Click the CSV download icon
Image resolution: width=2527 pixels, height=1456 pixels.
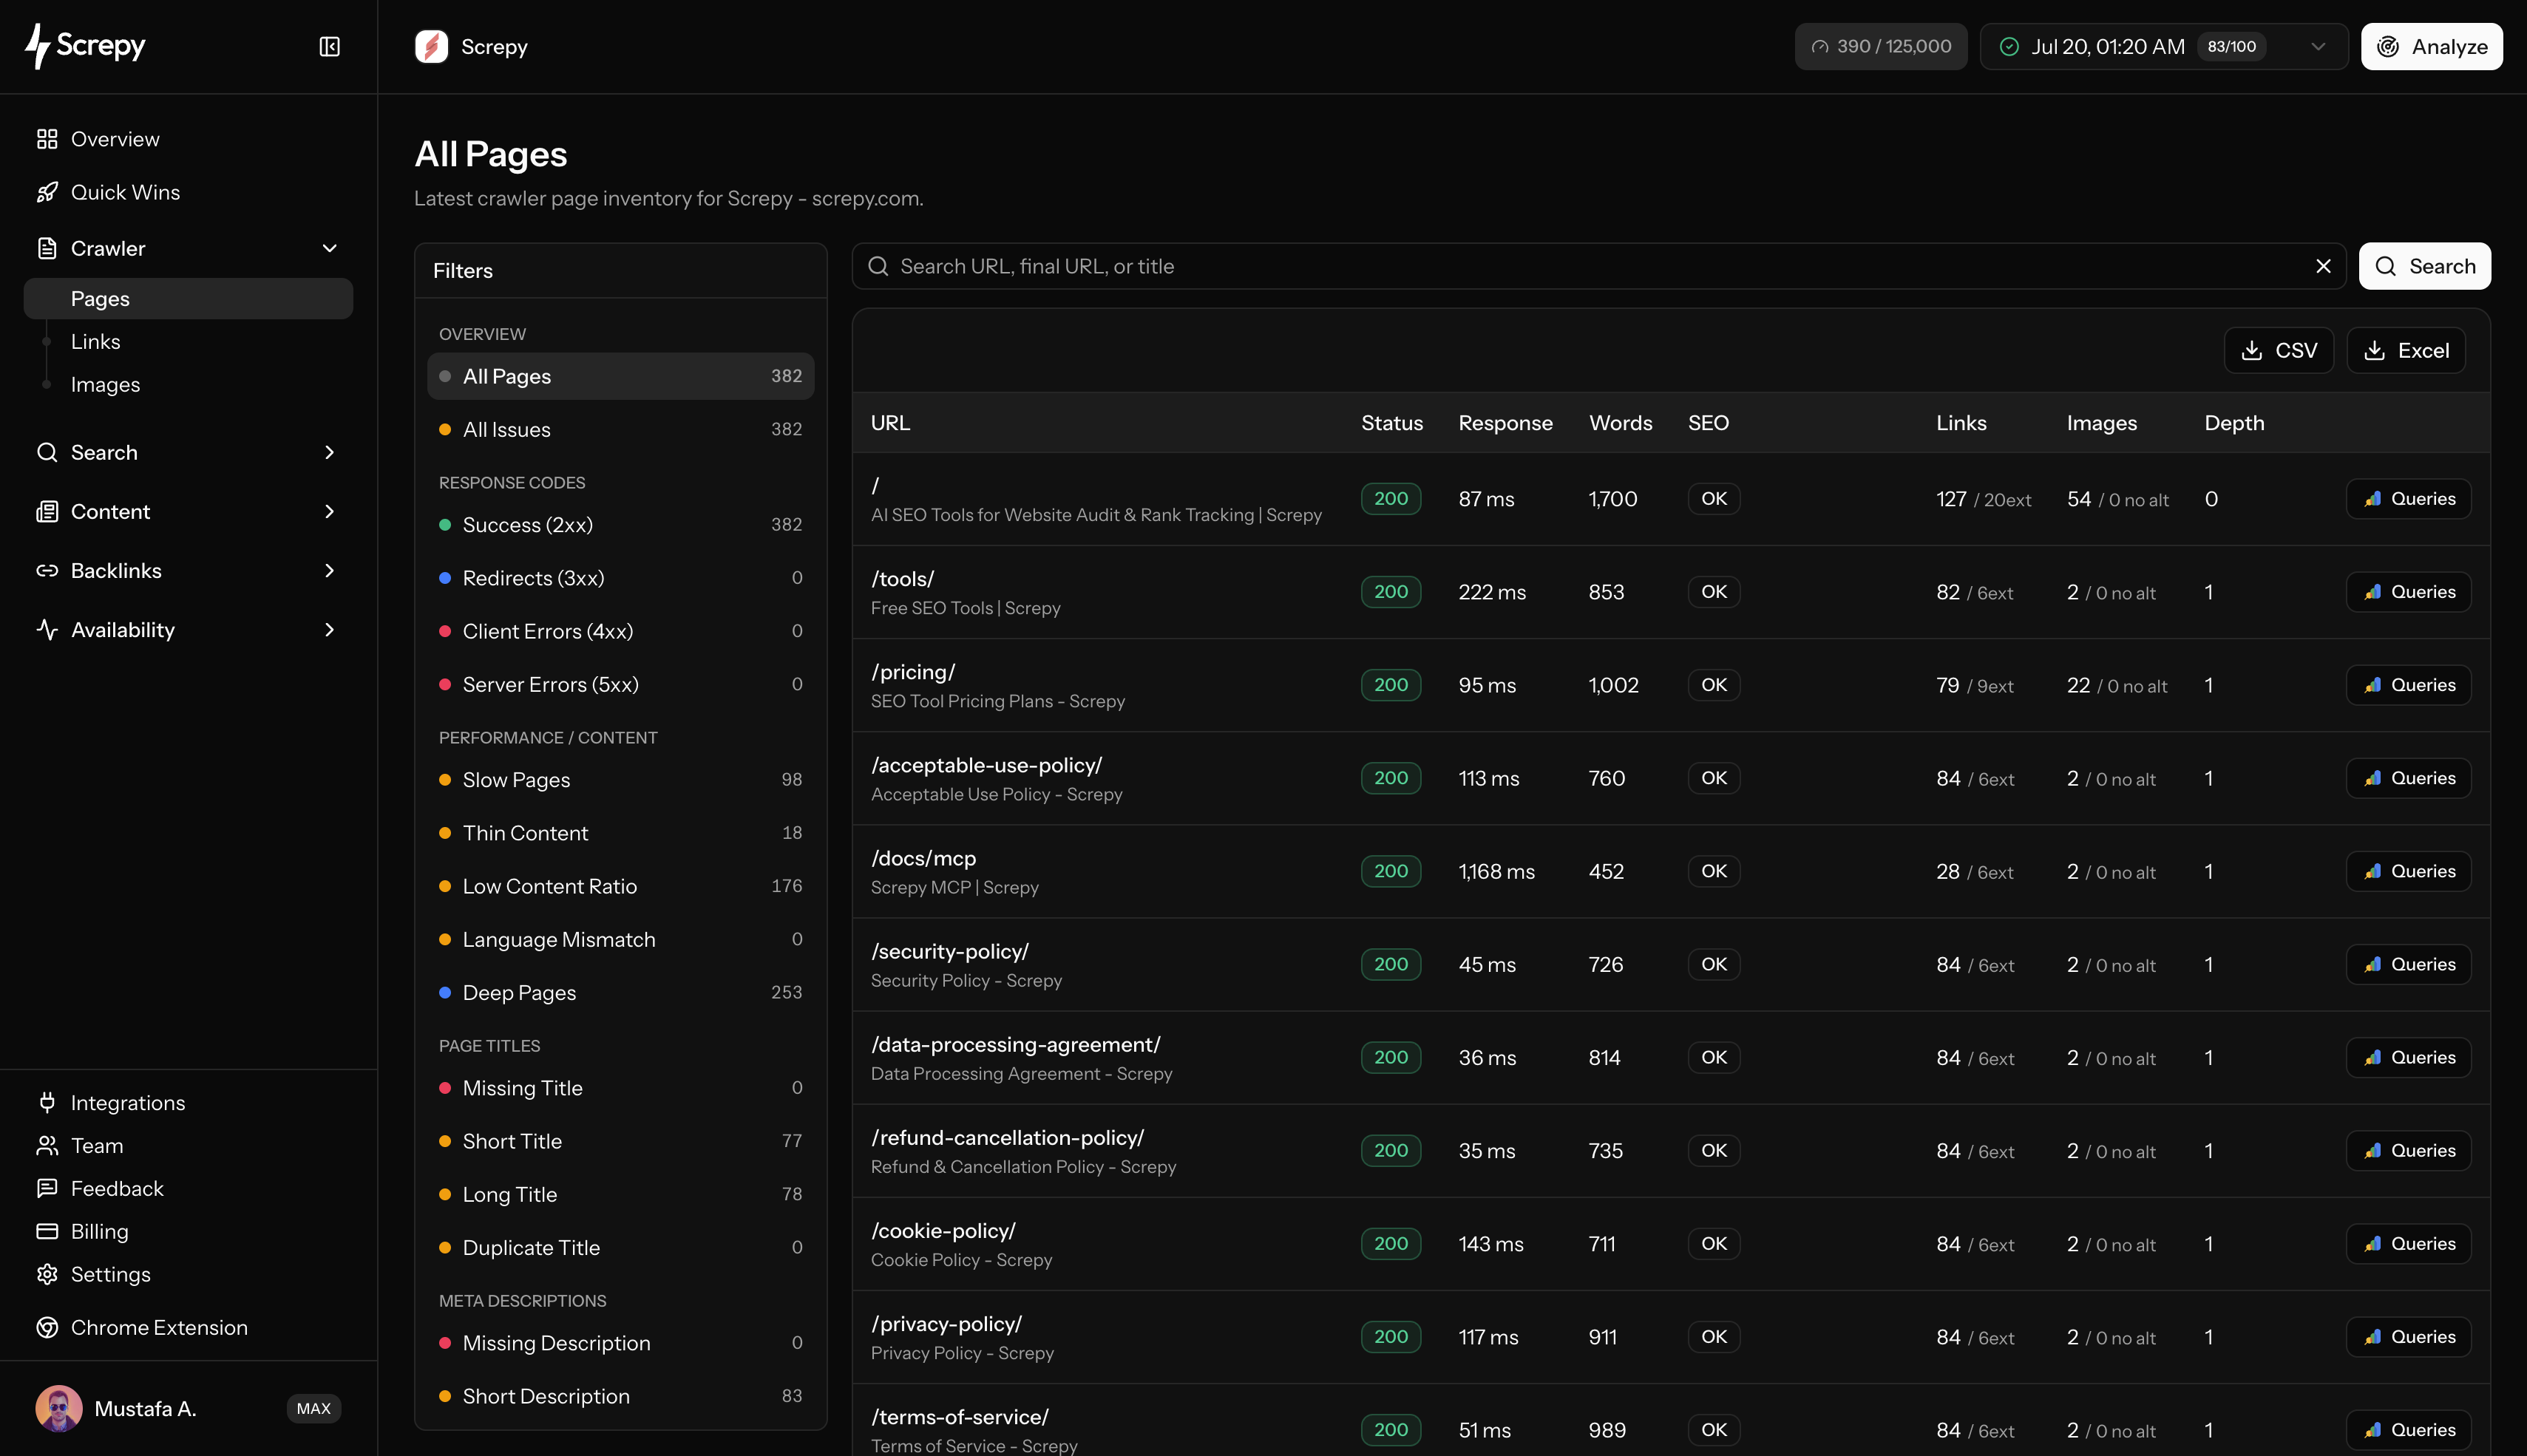click(x=2251, y=350)
